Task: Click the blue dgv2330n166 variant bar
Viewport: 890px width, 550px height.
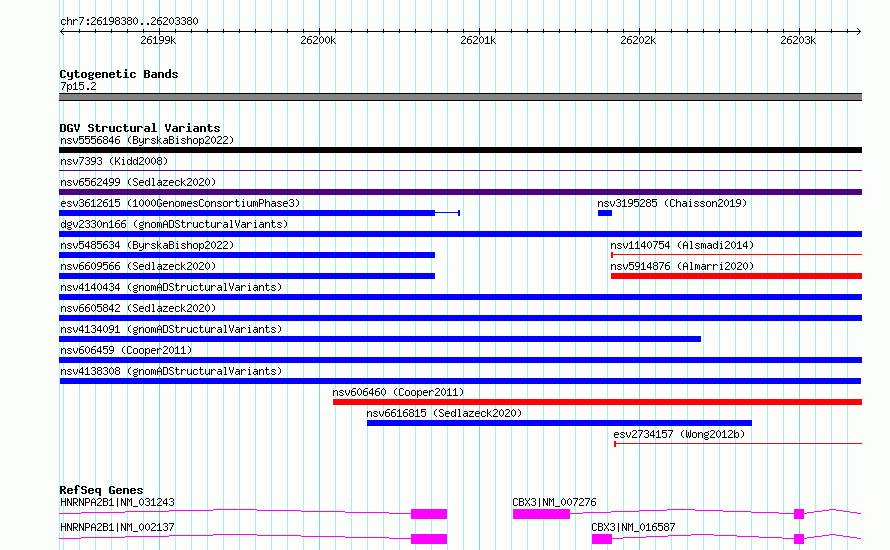Action: coord(460,234)
